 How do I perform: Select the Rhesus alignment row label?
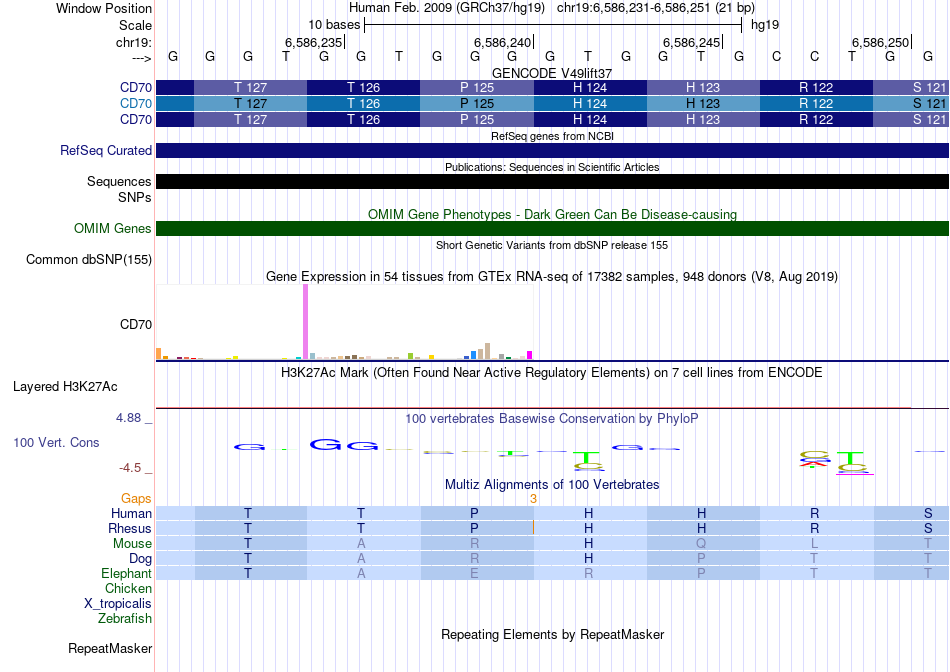130,528
